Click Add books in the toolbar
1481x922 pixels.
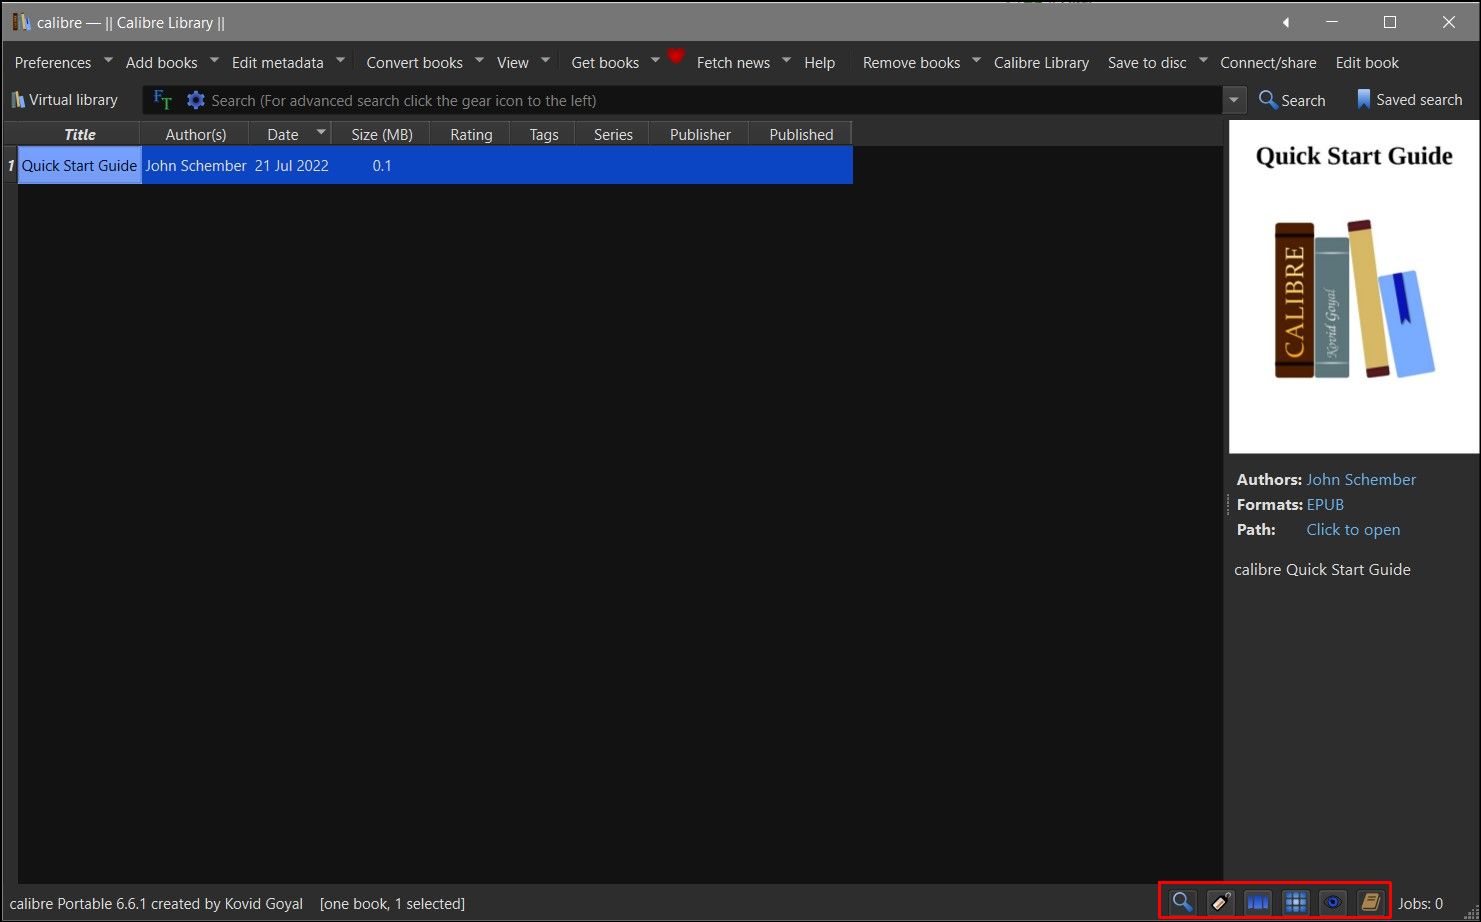pos(162,62)
